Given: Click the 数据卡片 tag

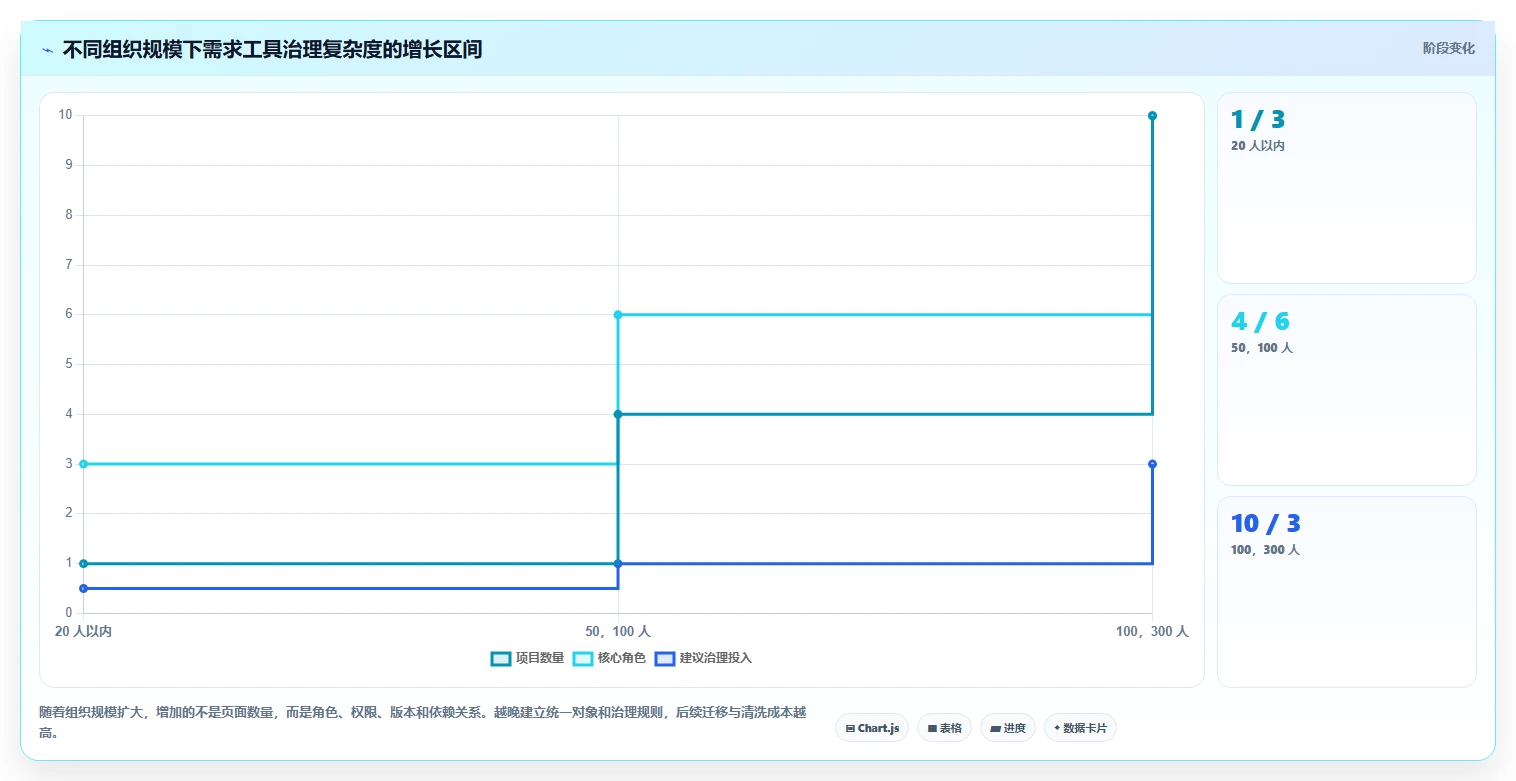Looking at the screenshot, I should 1080,728.
